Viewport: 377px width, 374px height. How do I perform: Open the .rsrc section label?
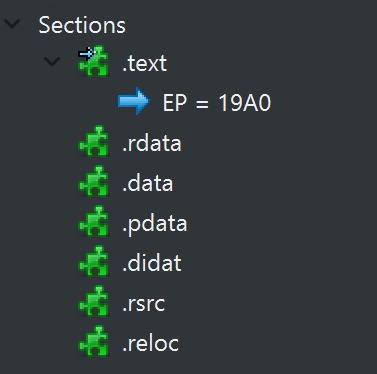click(143, 304)
